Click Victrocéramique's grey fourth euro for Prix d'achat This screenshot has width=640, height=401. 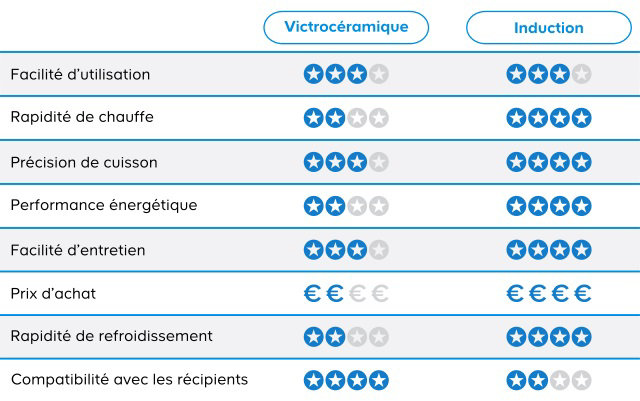click(x=380, y=293)
